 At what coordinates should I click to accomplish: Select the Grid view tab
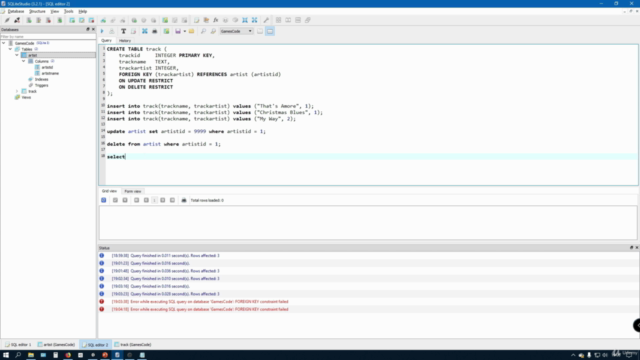(x=109, y=191)
